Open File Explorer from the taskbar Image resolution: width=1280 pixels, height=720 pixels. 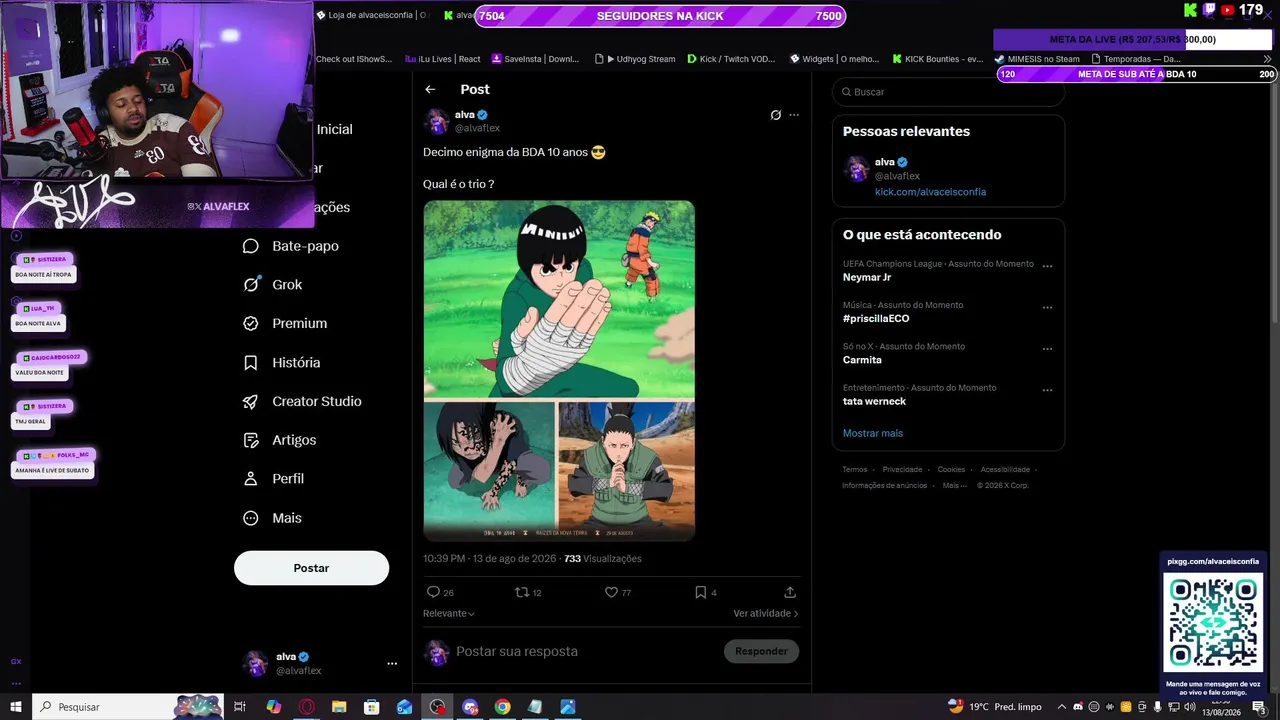(339, 707)
